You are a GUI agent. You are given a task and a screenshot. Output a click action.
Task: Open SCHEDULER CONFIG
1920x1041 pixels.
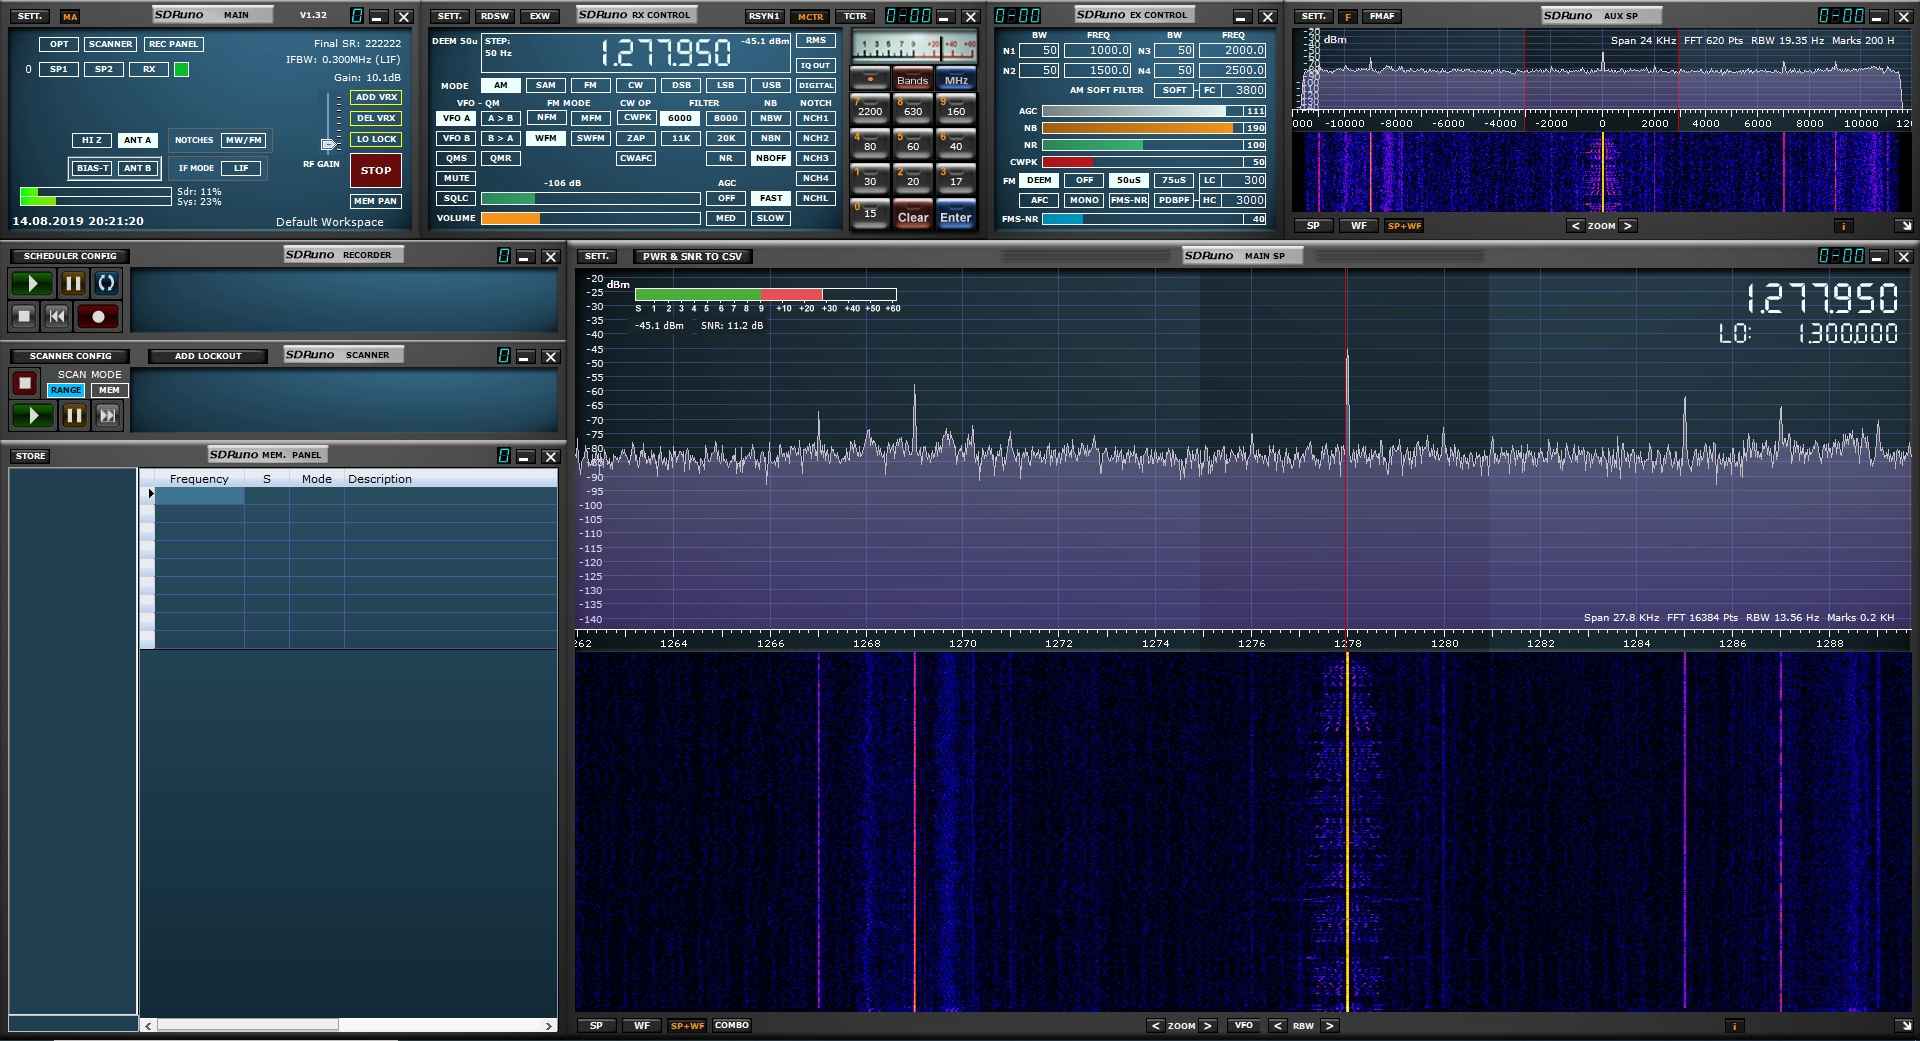70,256
